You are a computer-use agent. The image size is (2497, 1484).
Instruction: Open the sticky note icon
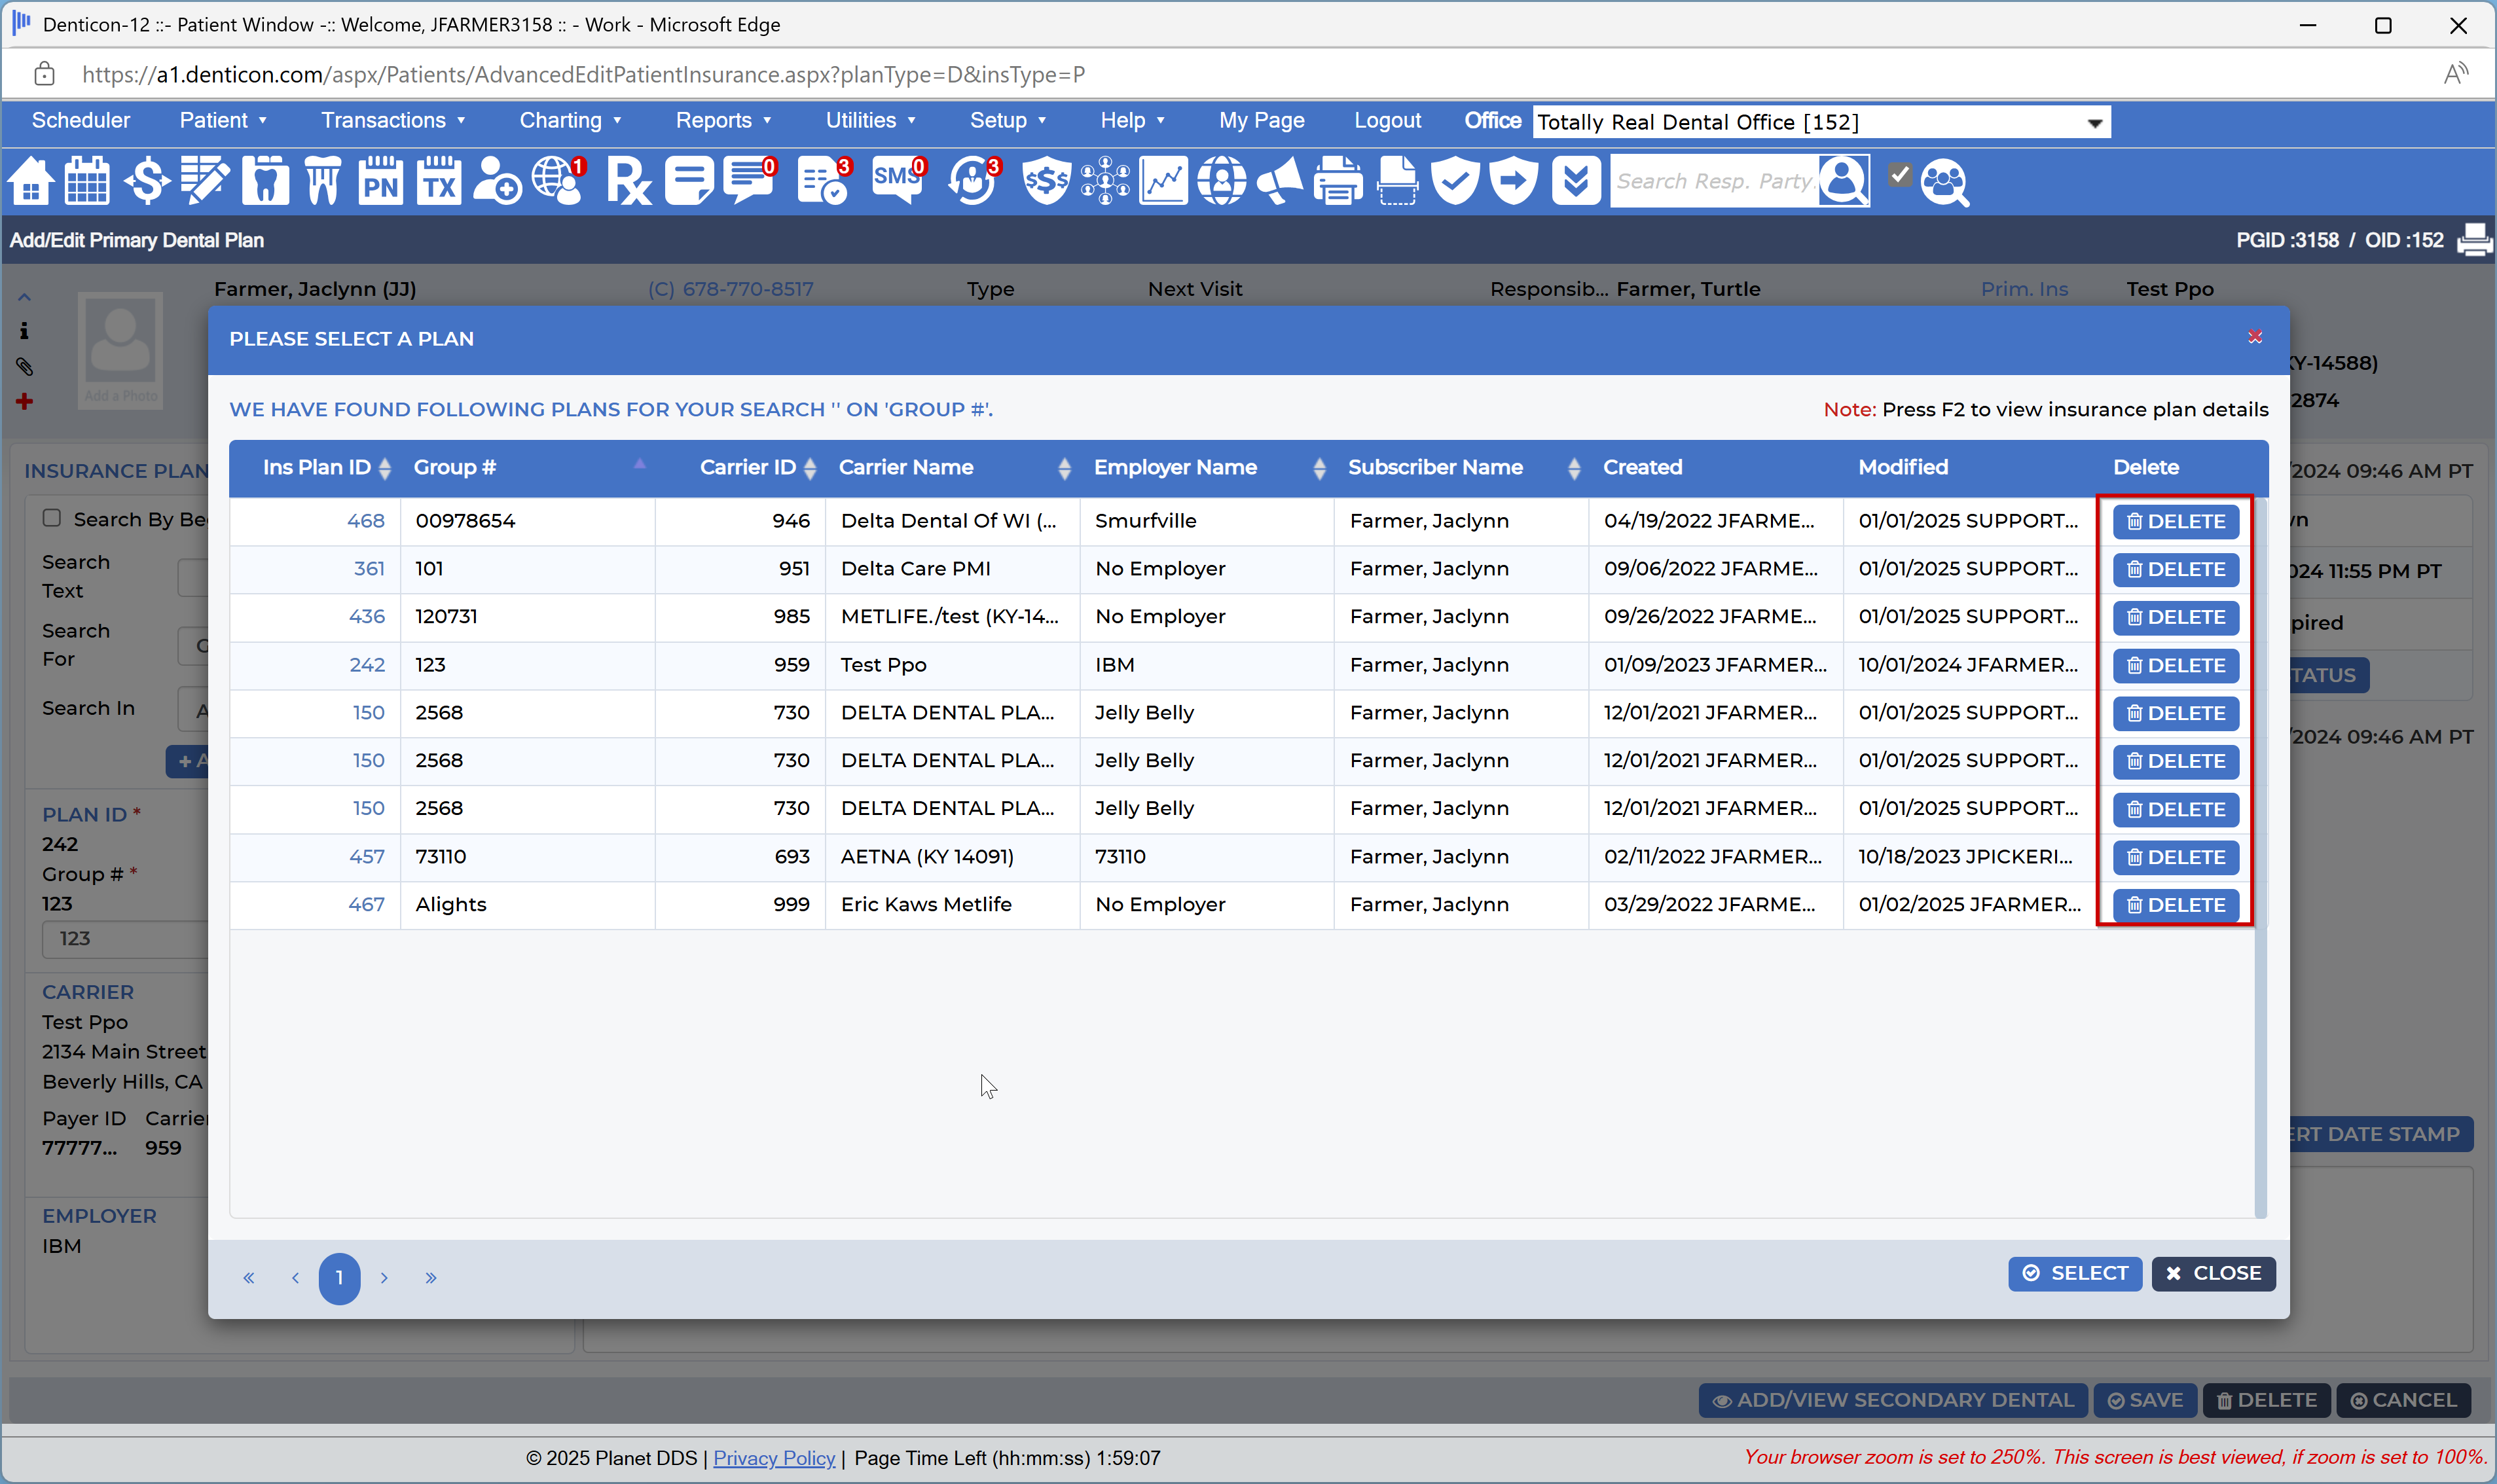click(x=689, y=181)
